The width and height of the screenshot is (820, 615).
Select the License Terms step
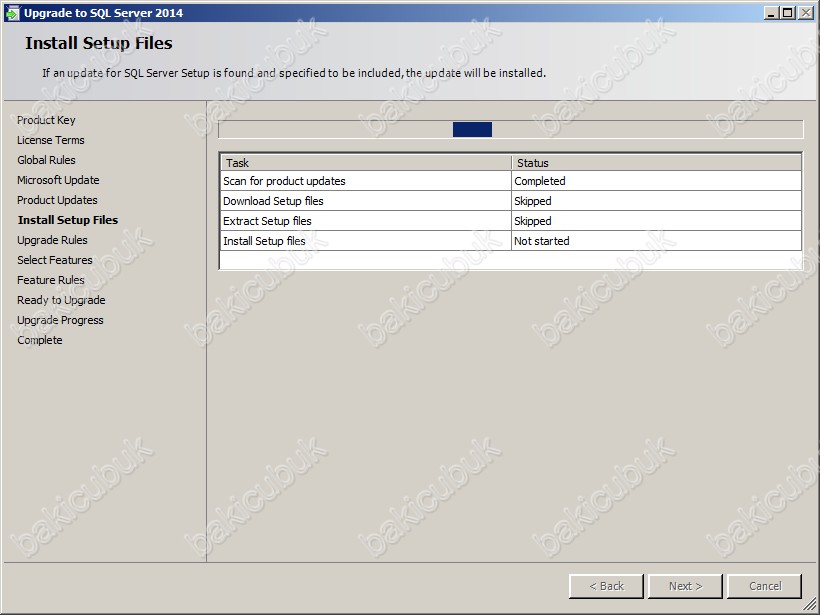coord(50,140)
